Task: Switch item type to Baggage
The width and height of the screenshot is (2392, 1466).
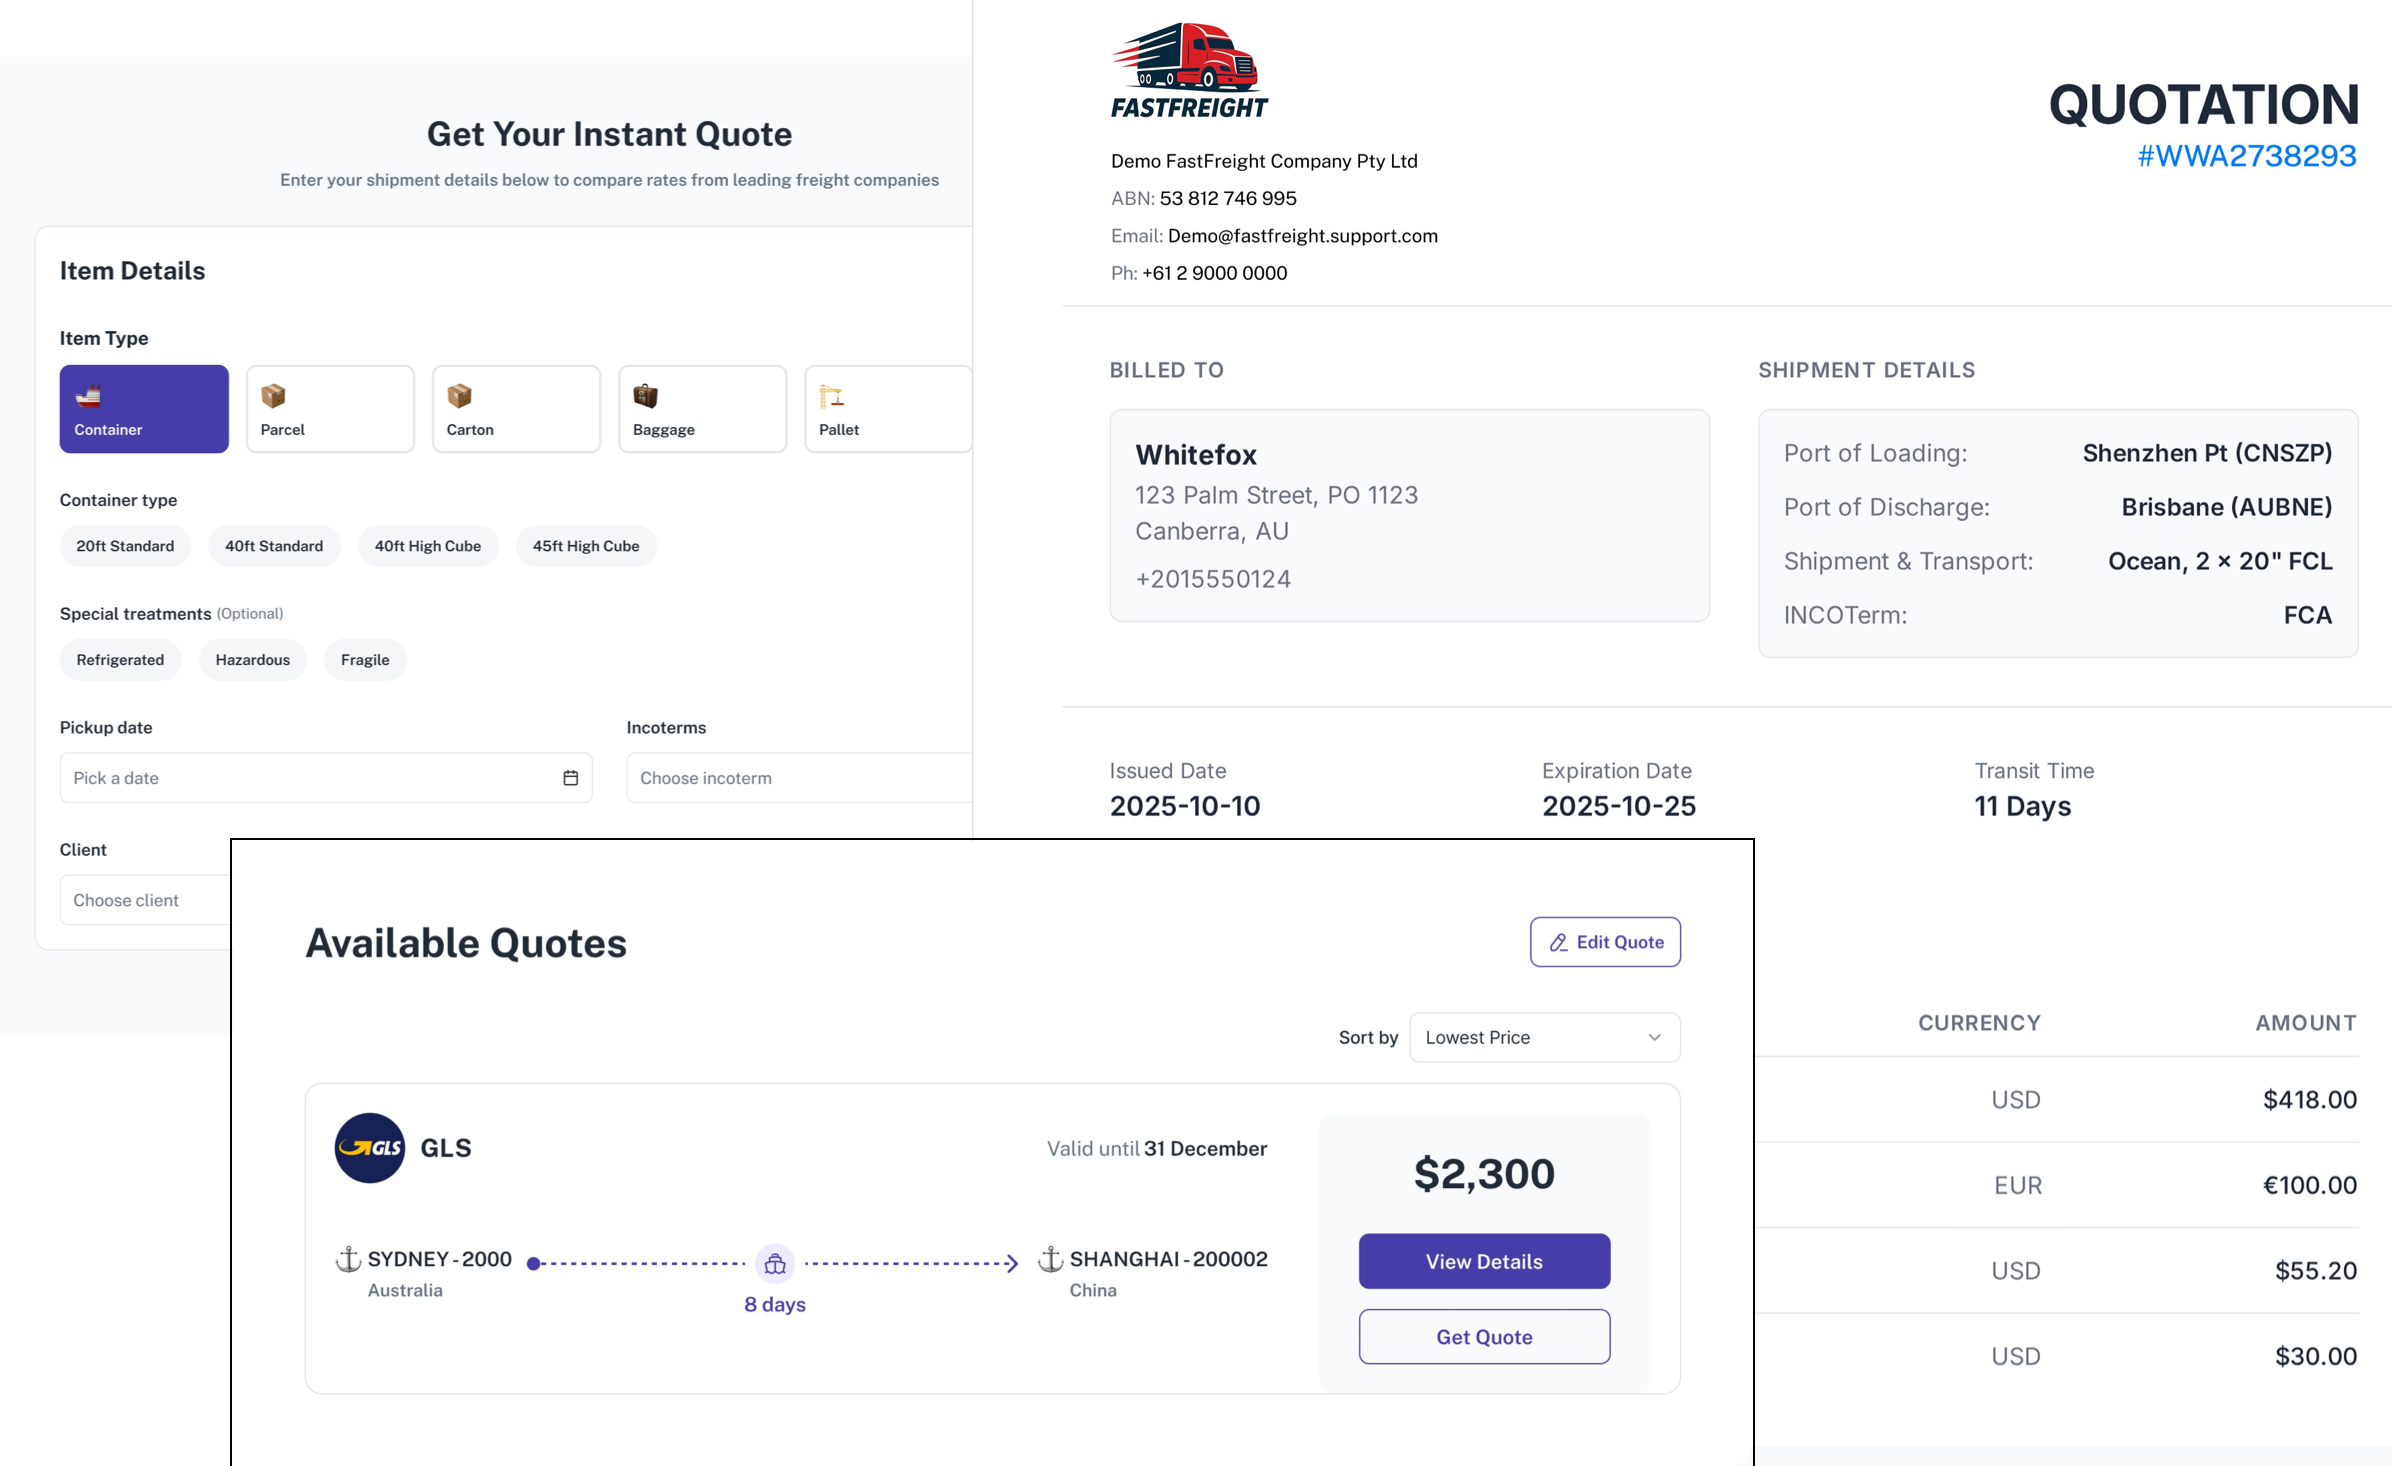Action: (702, 409)
